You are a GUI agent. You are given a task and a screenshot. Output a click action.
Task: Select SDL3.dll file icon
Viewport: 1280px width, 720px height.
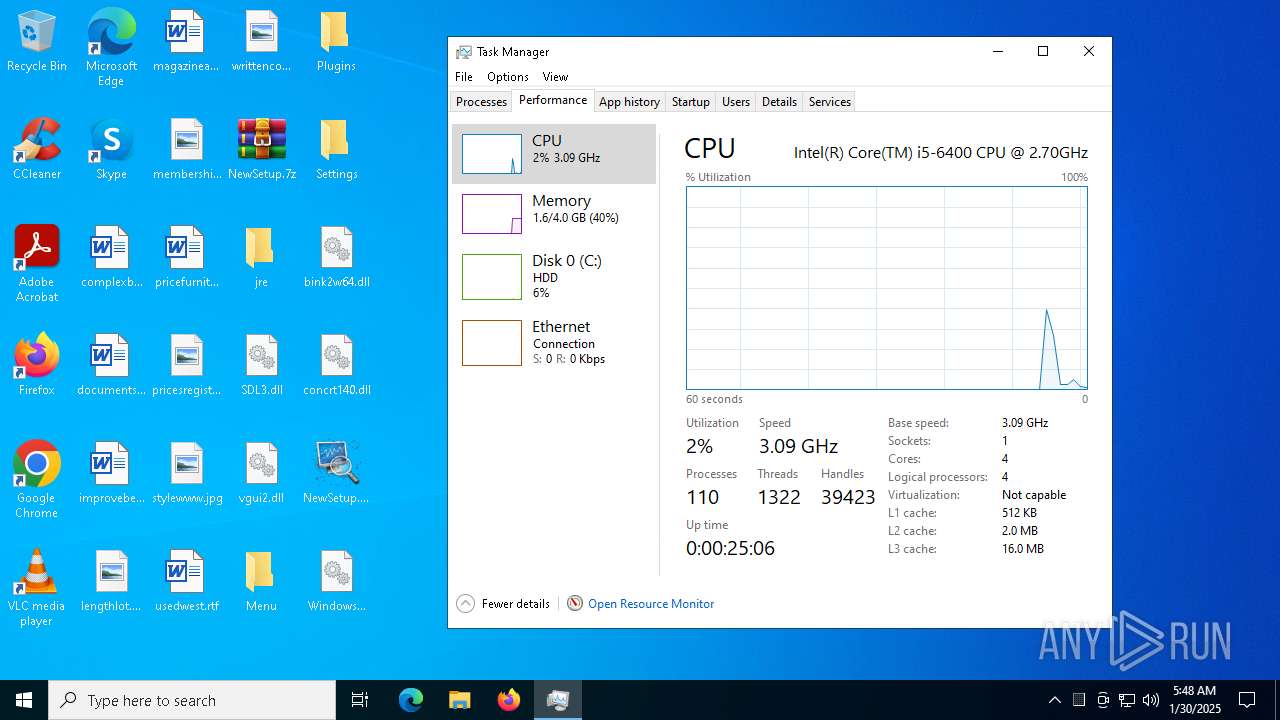click(262, 366)
